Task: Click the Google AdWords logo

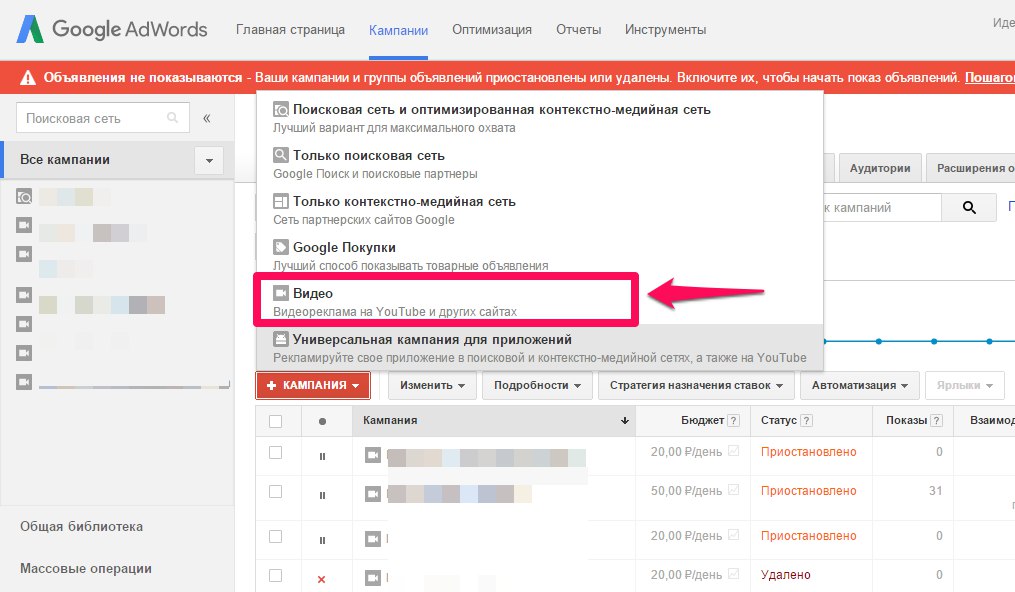Action: [112, 29]
